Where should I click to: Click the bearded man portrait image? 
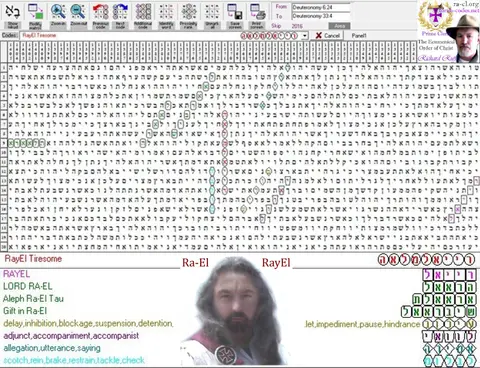pos(235,312)
